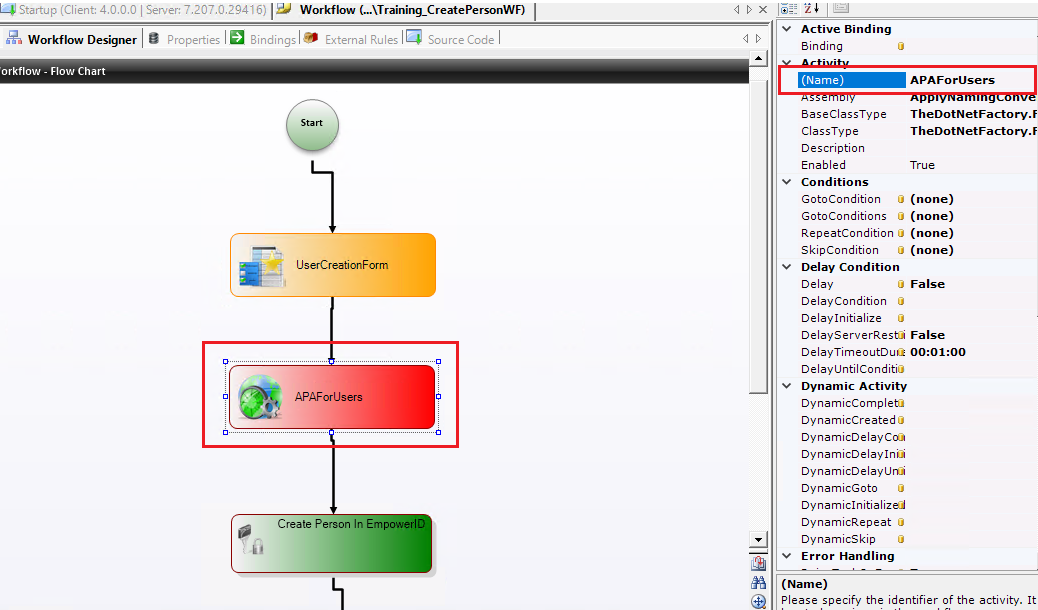Click the Categorized view icon in property grid
1038x610 pixels.
788,7
